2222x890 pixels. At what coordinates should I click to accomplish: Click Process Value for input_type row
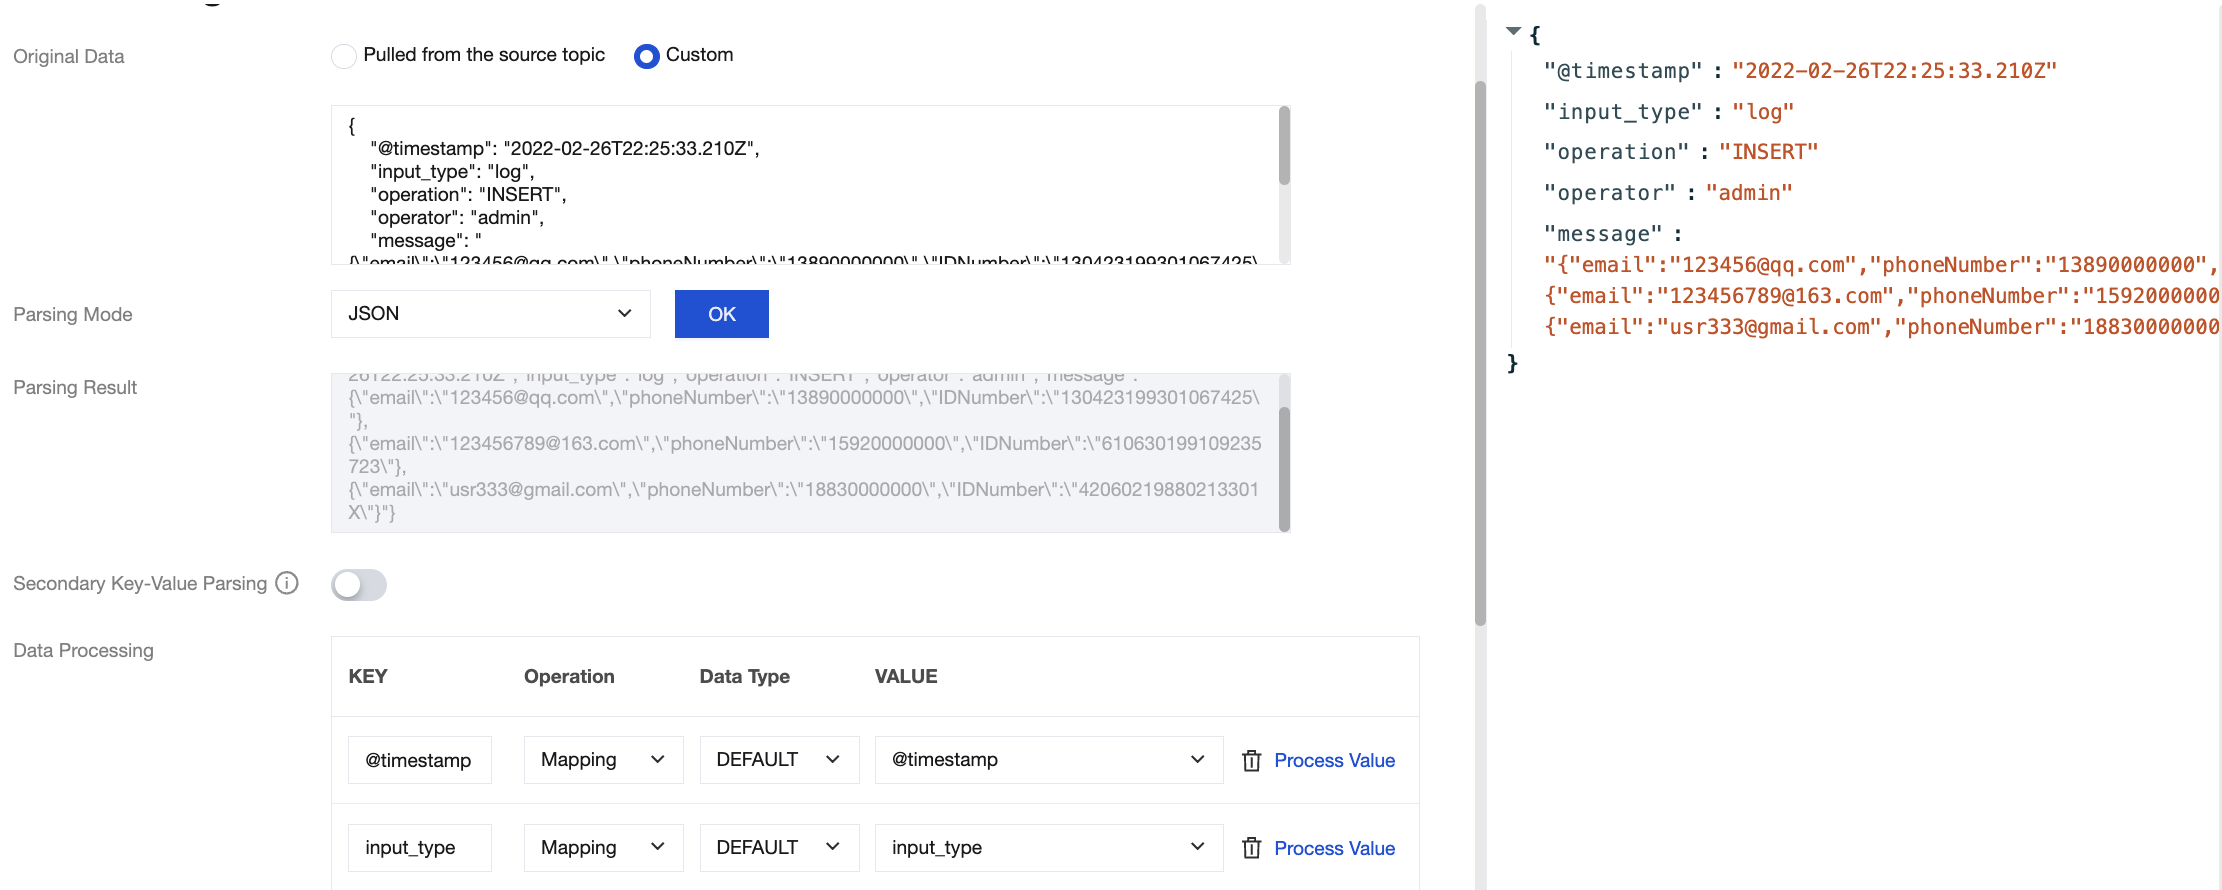[1334, 849]
